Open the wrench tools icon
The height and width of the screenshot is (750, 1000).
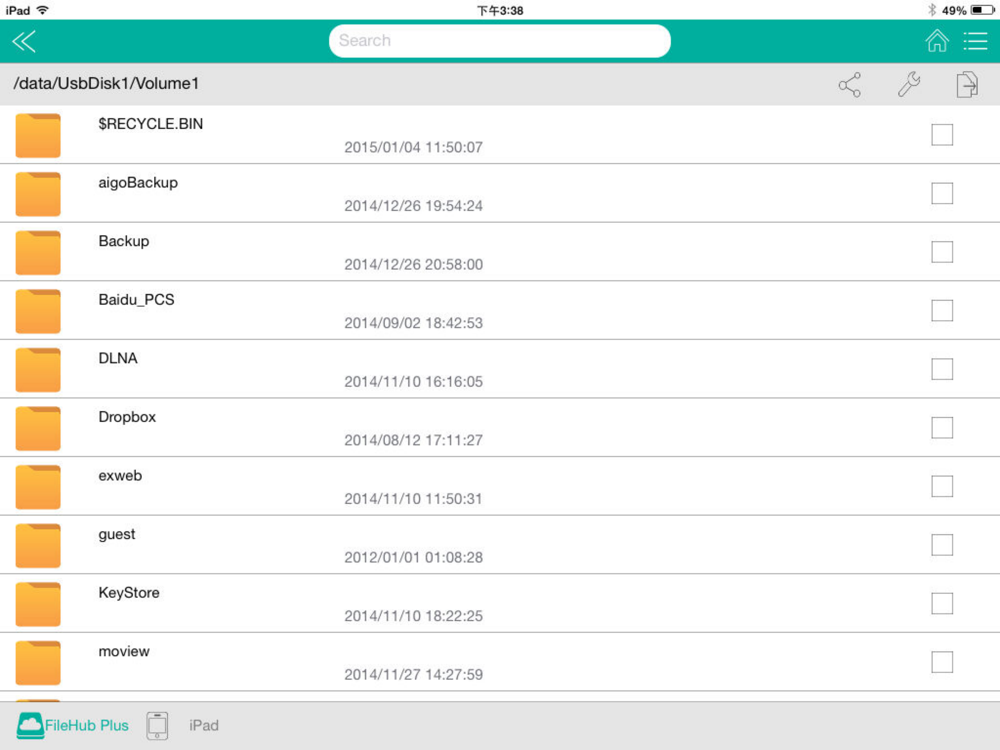coord(909,84)
